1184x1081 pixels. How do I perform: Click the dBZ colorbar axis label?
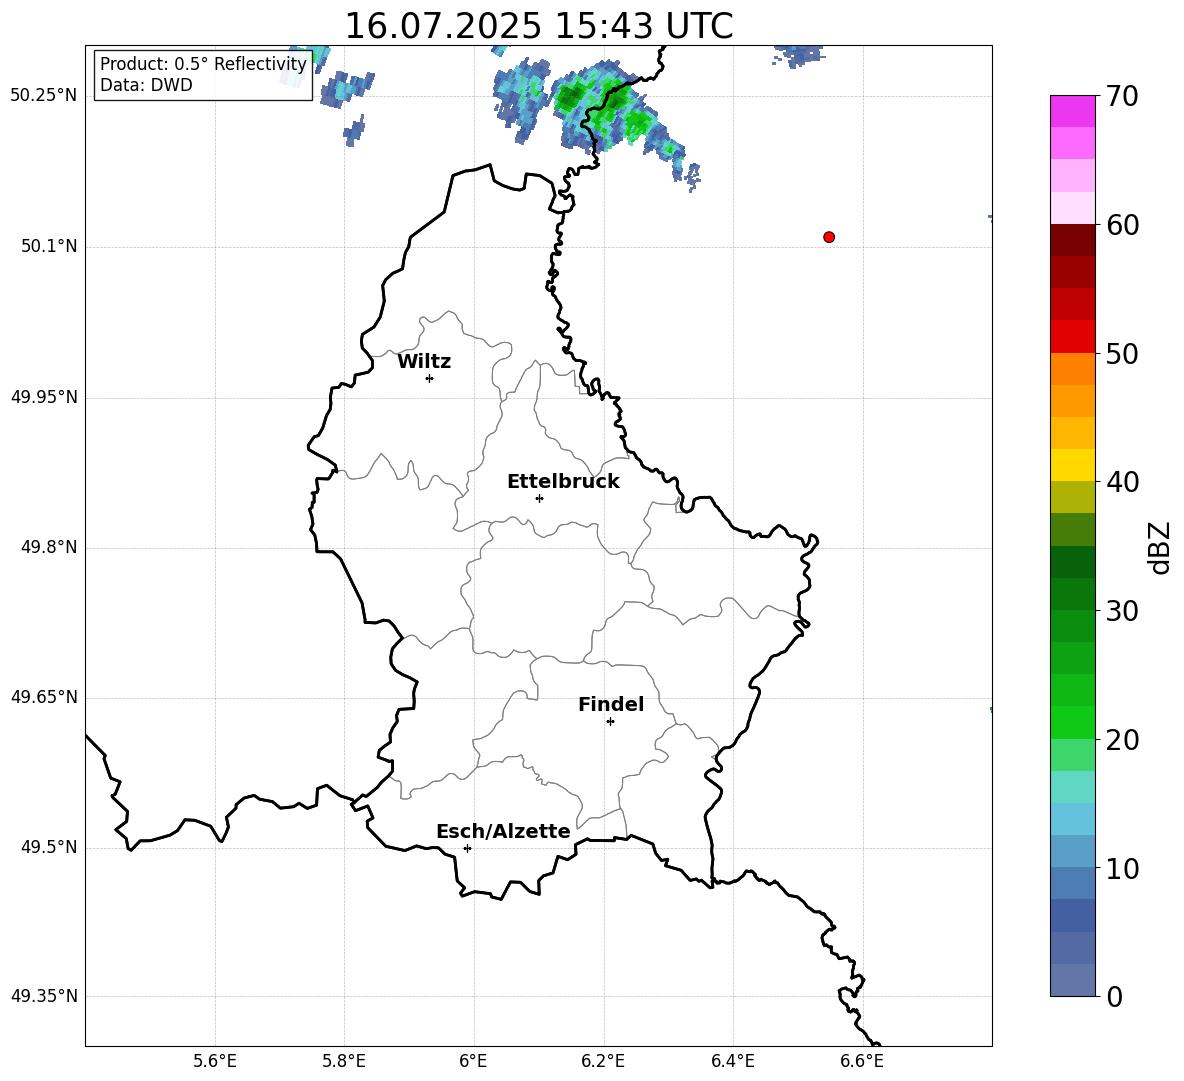click(x=1158, y=547)
